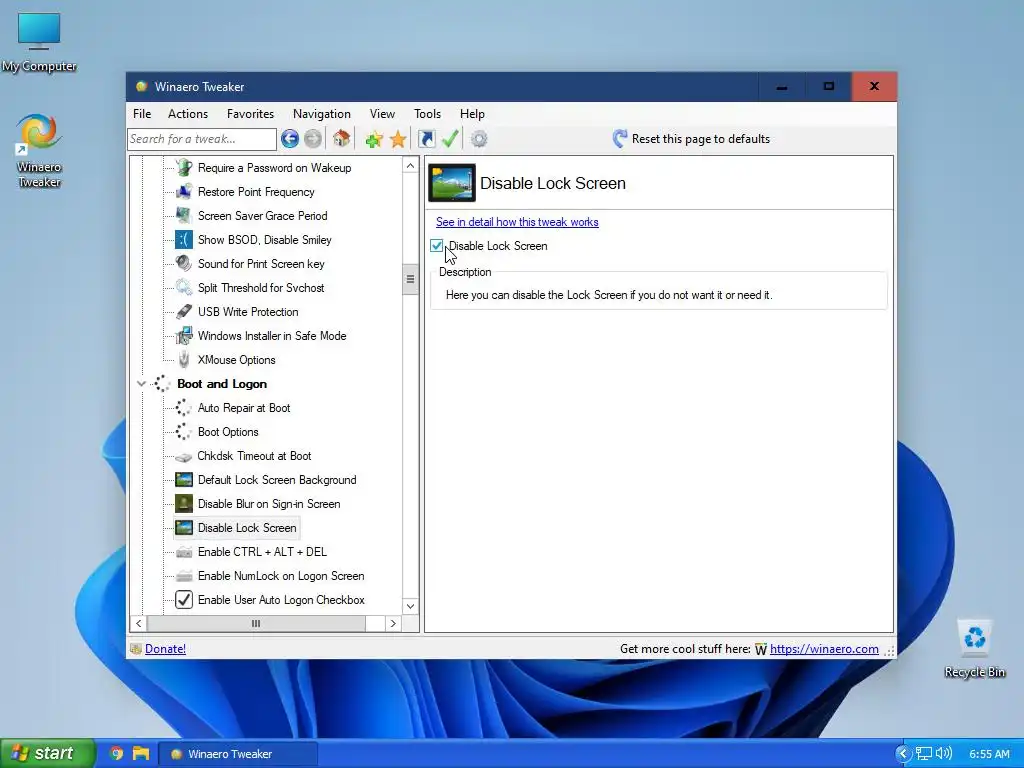The height and width of the screenshot is (768, 1024).
Task: Open the View menu
Action: coord(382,114)
